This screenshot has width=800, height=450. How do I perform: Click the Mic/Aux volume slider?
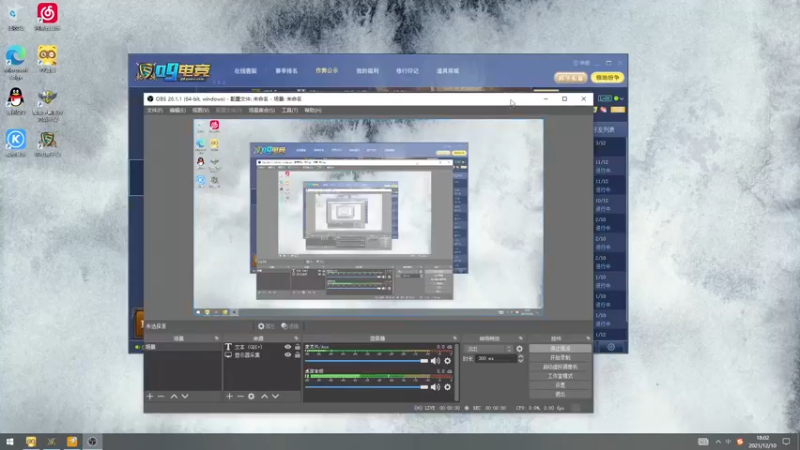(x=366, y=361)
